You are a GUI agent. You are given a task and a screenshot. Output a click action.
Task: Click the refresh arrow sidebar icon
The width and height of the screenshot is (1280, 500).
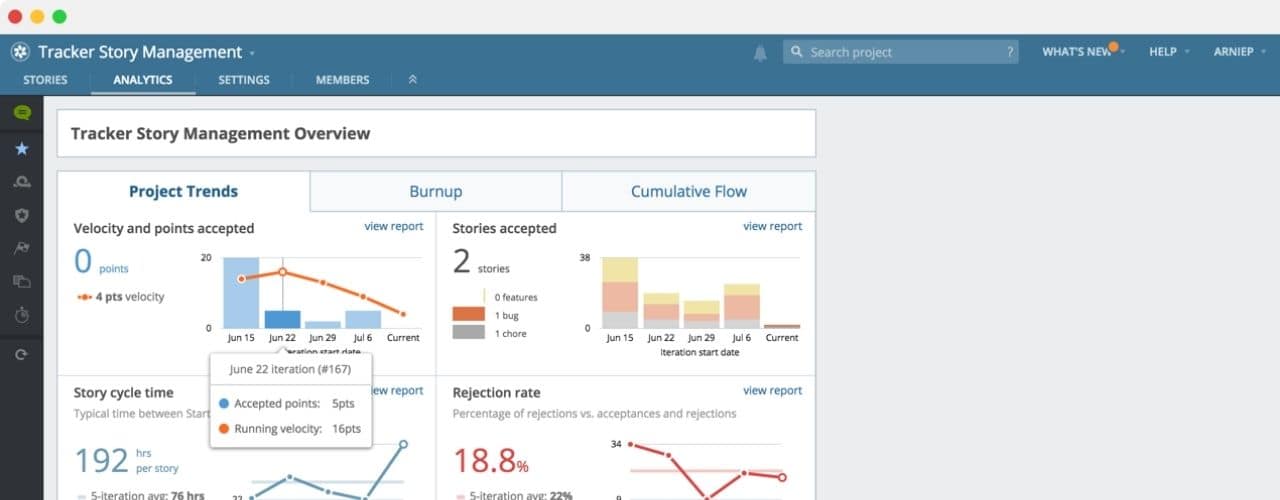21,354
